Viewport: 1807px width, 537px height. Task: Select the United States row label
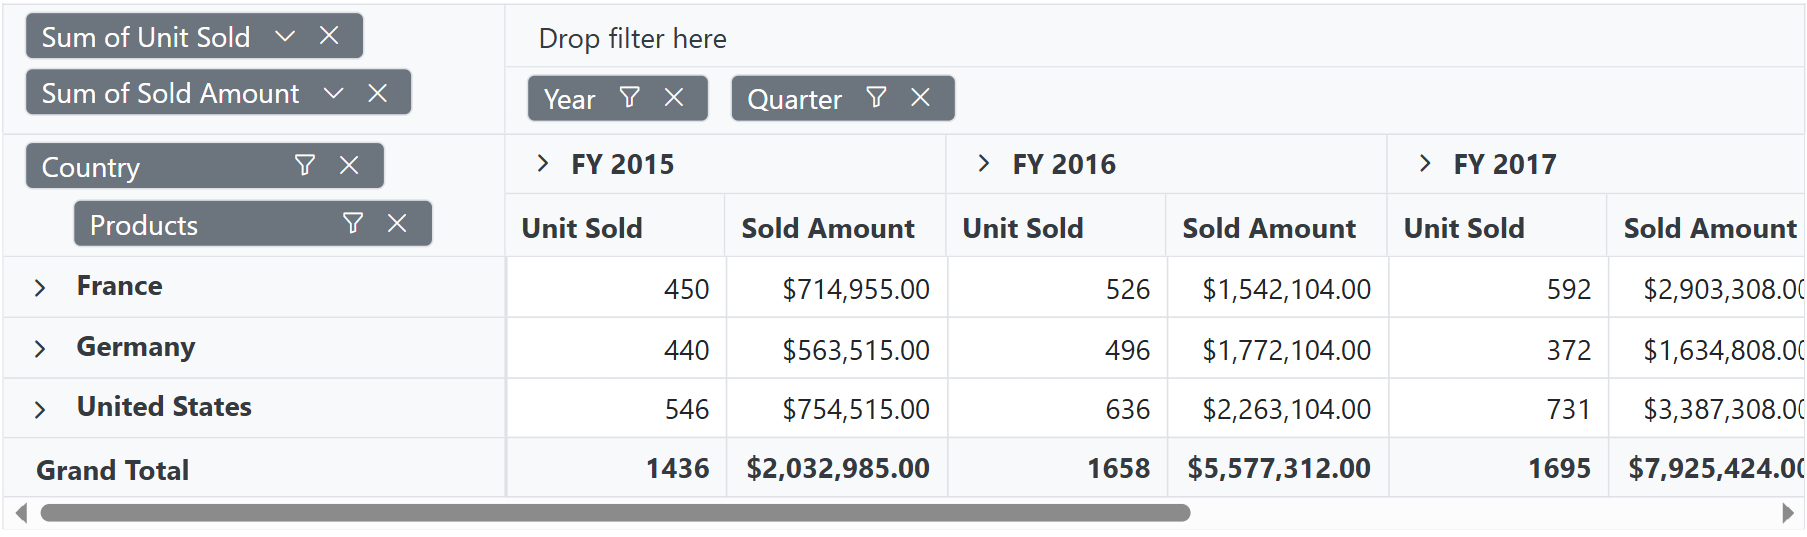[x=164, y=406]
